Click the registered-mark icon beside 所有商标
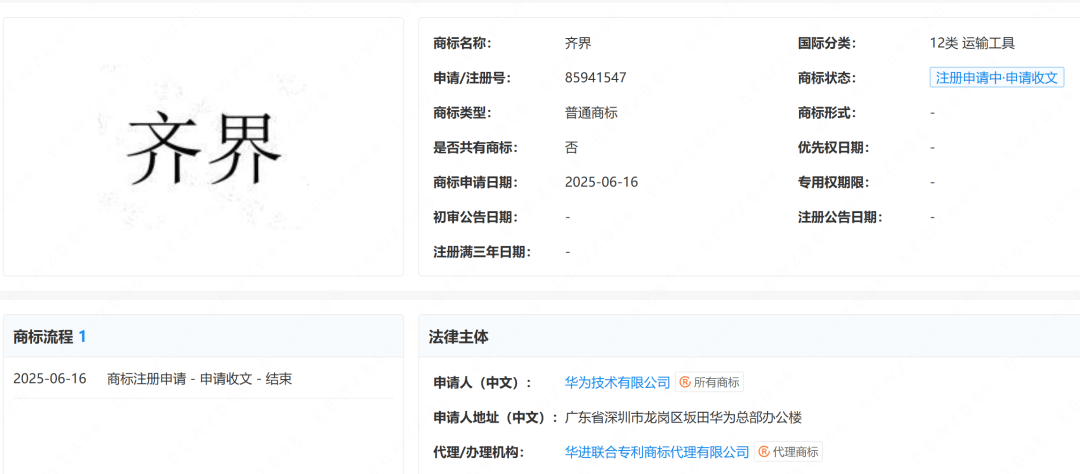This screenshot has height=474, width=1080. [686, 382]
